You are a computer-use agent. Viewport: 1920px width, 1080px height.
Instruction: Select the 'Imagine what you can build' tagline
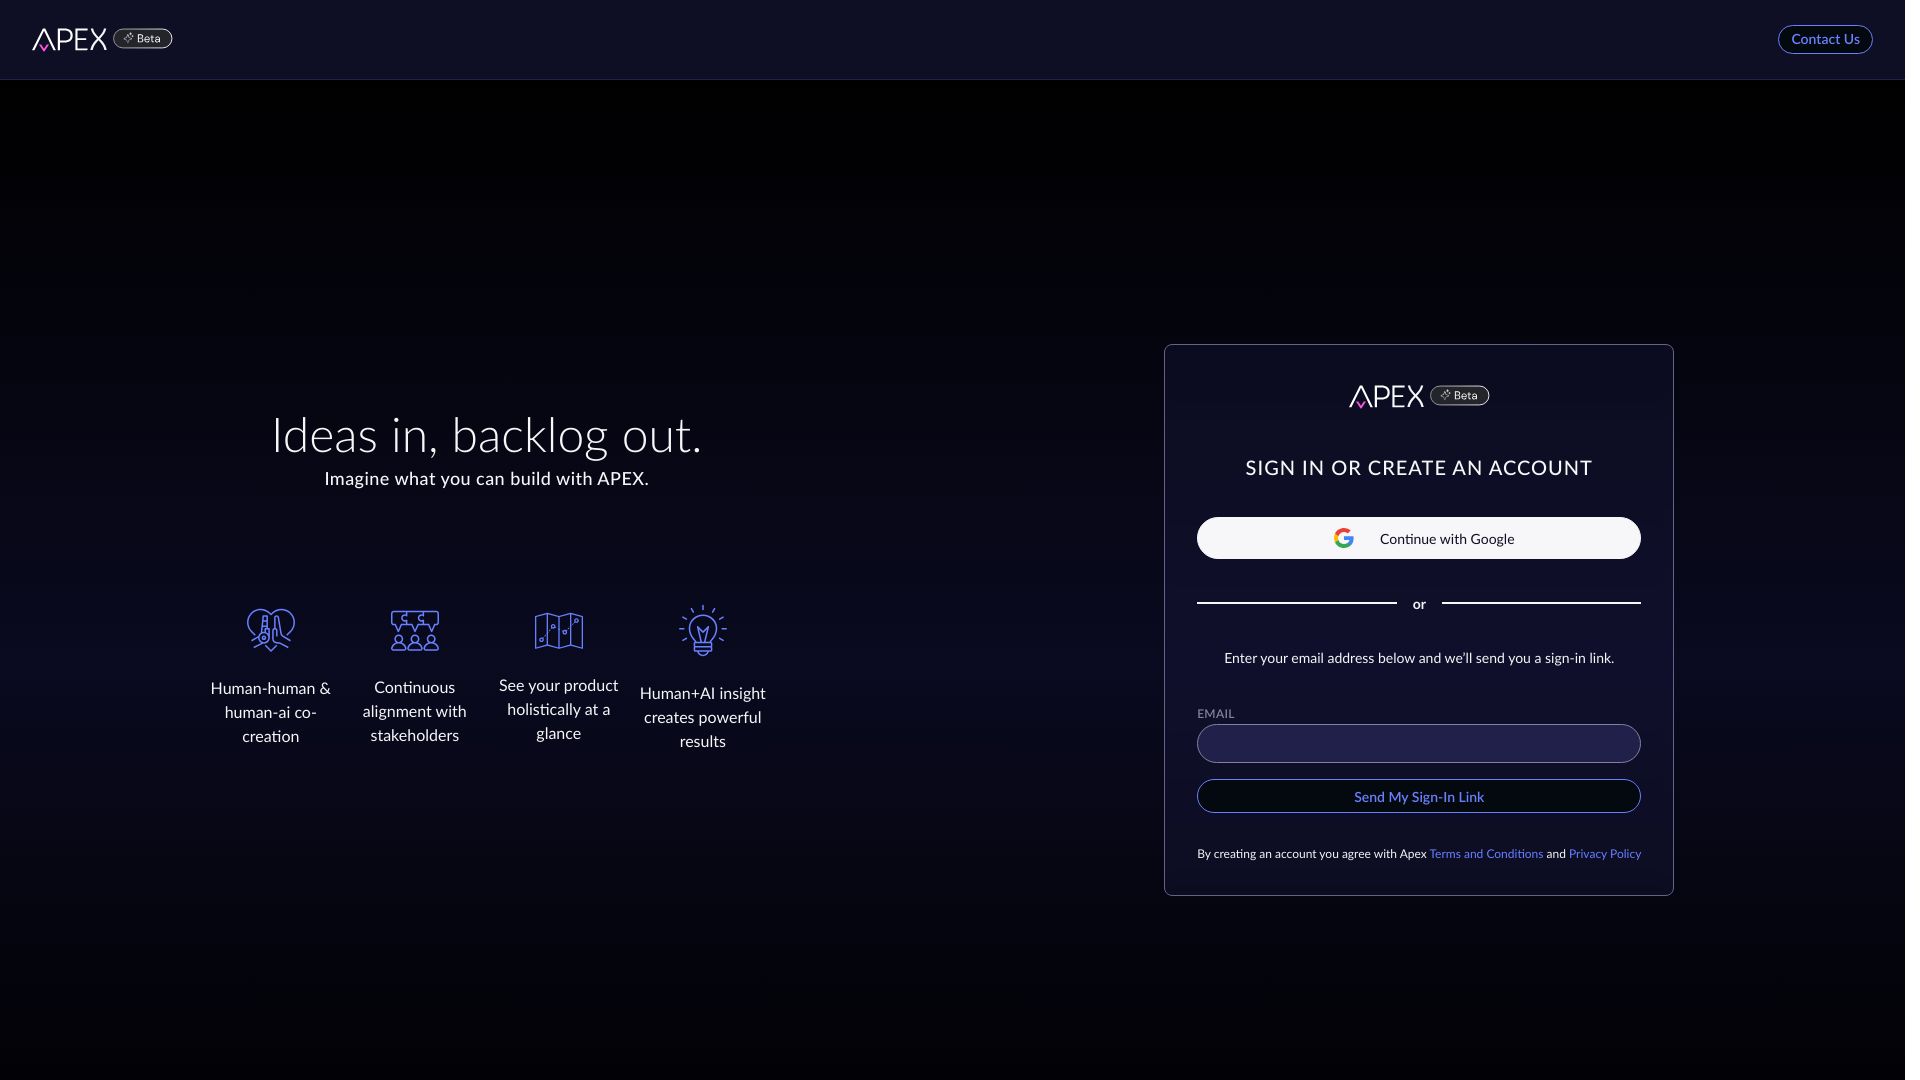point(486,478)
